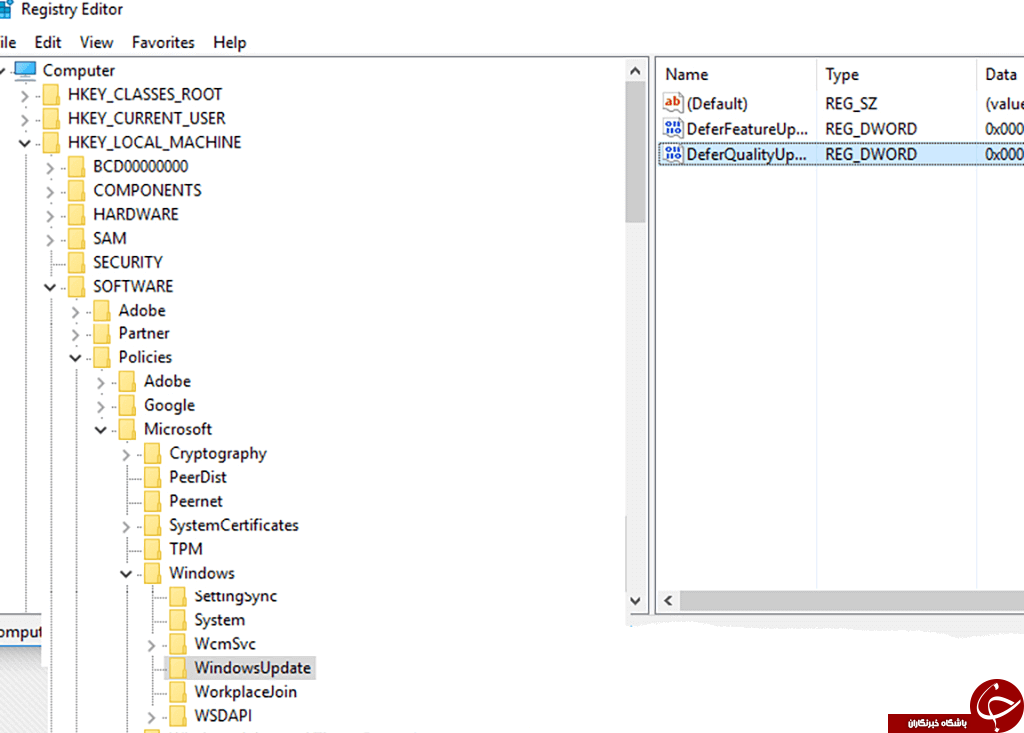The image size is (1024, 733).
Task: Click the SystemCertificates folder icon
Action: click(x=153, y=525)
